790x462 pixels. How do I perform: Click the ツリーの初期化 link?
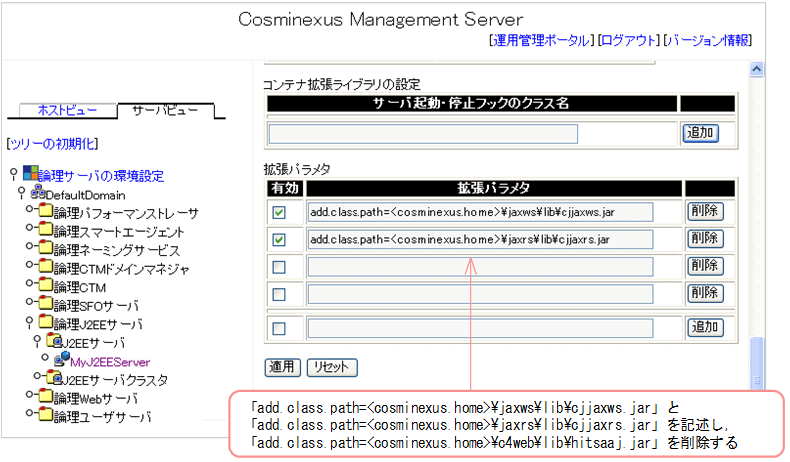(x=53, y=144)
